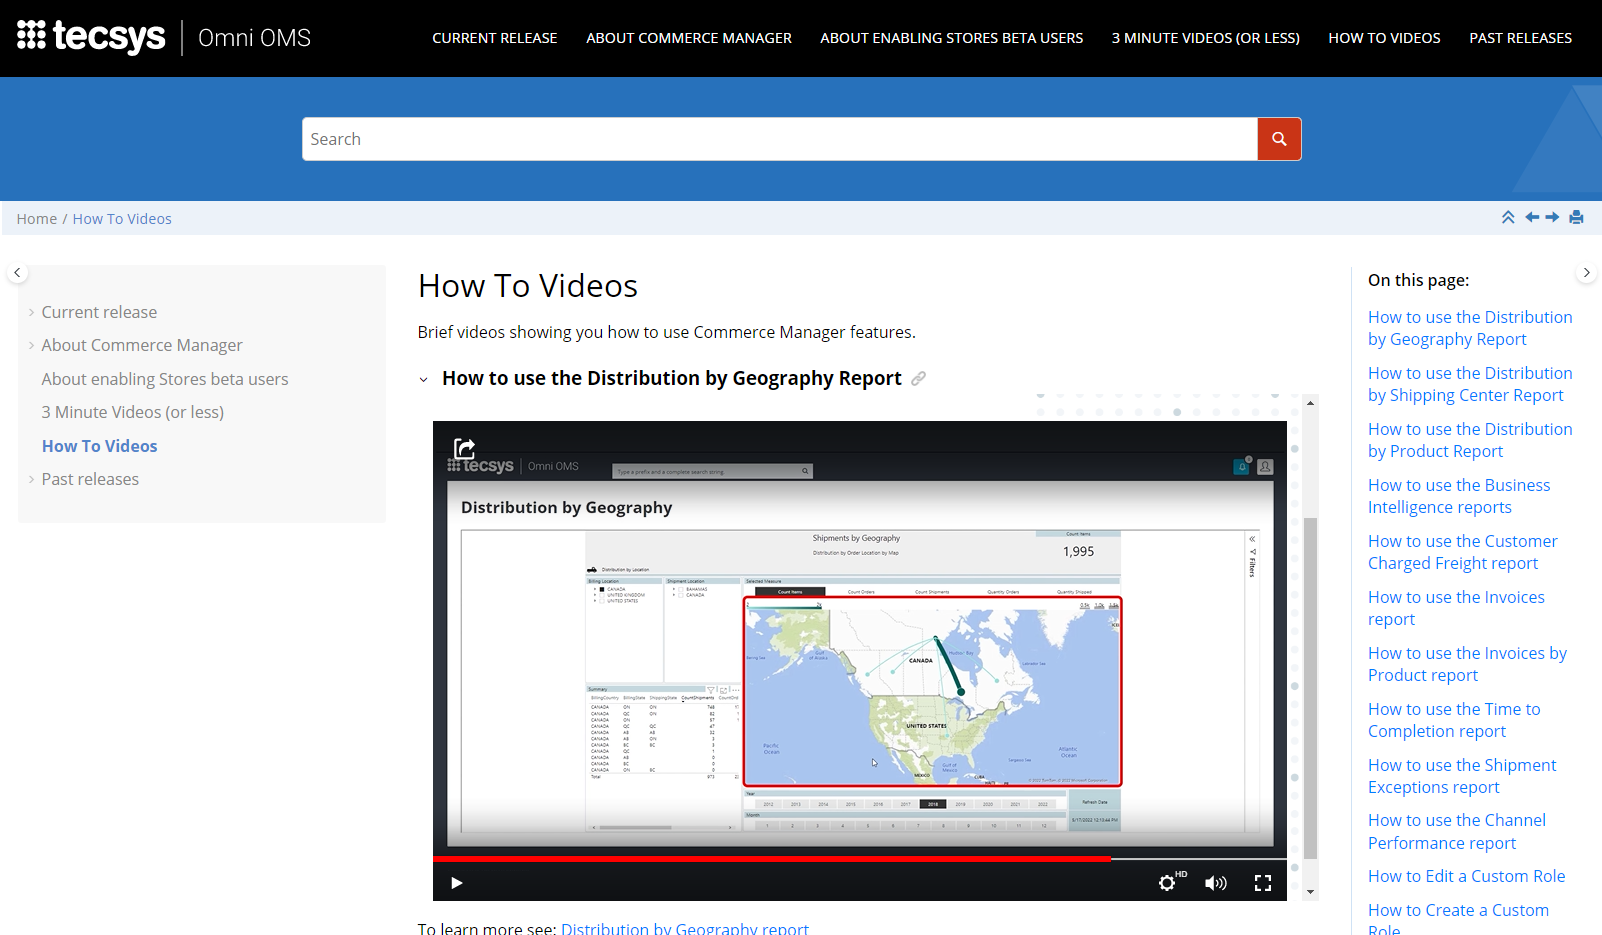The height and width of the screenshot is (935, 1602).
Task: Click the video's red progress bar
Action: point(770,858)
